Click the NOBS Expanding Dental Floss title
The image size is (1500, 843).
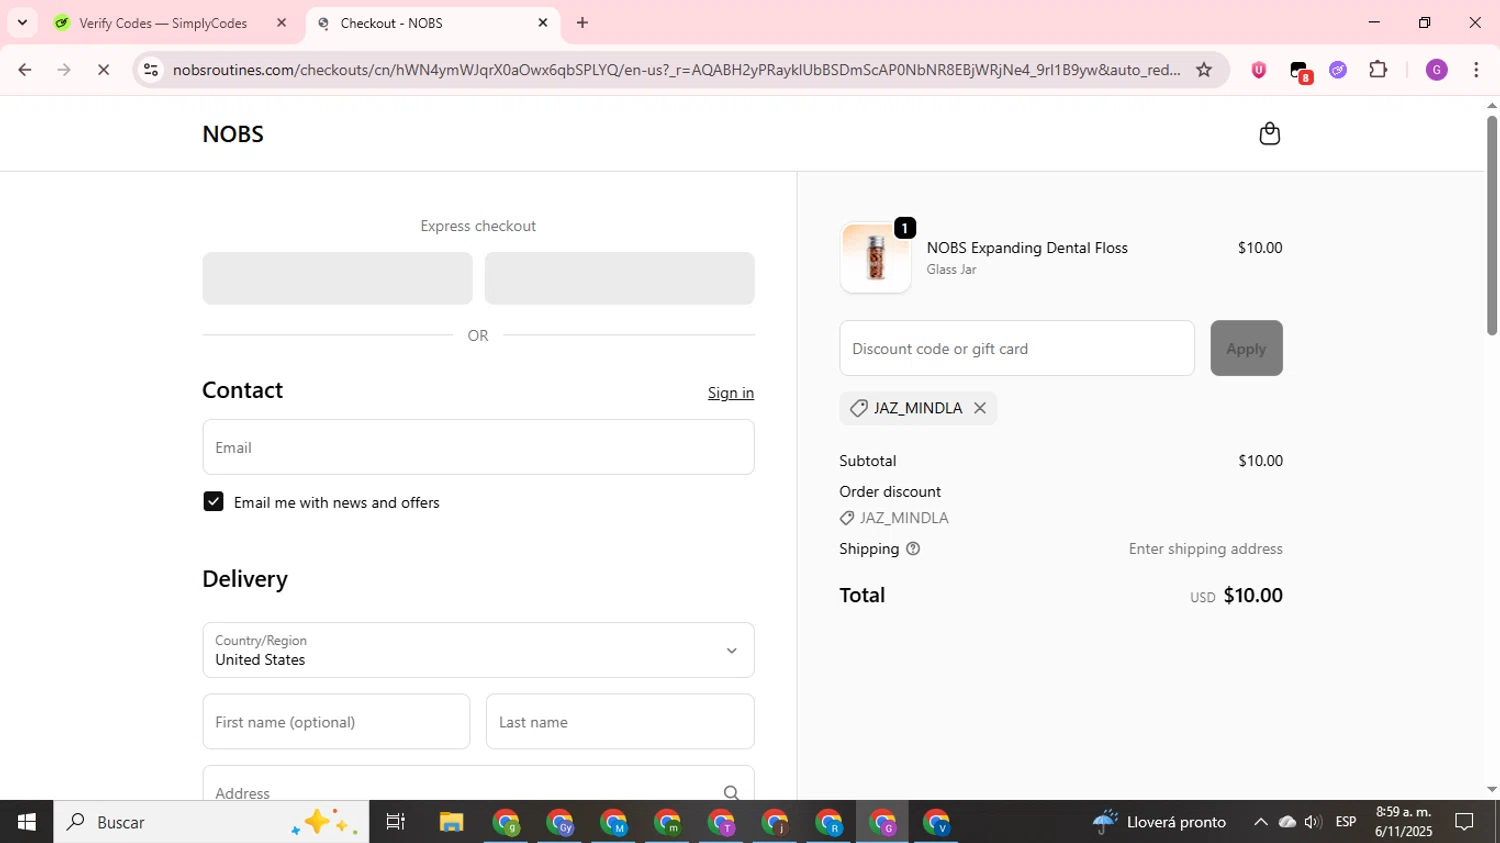point(1027,248)
